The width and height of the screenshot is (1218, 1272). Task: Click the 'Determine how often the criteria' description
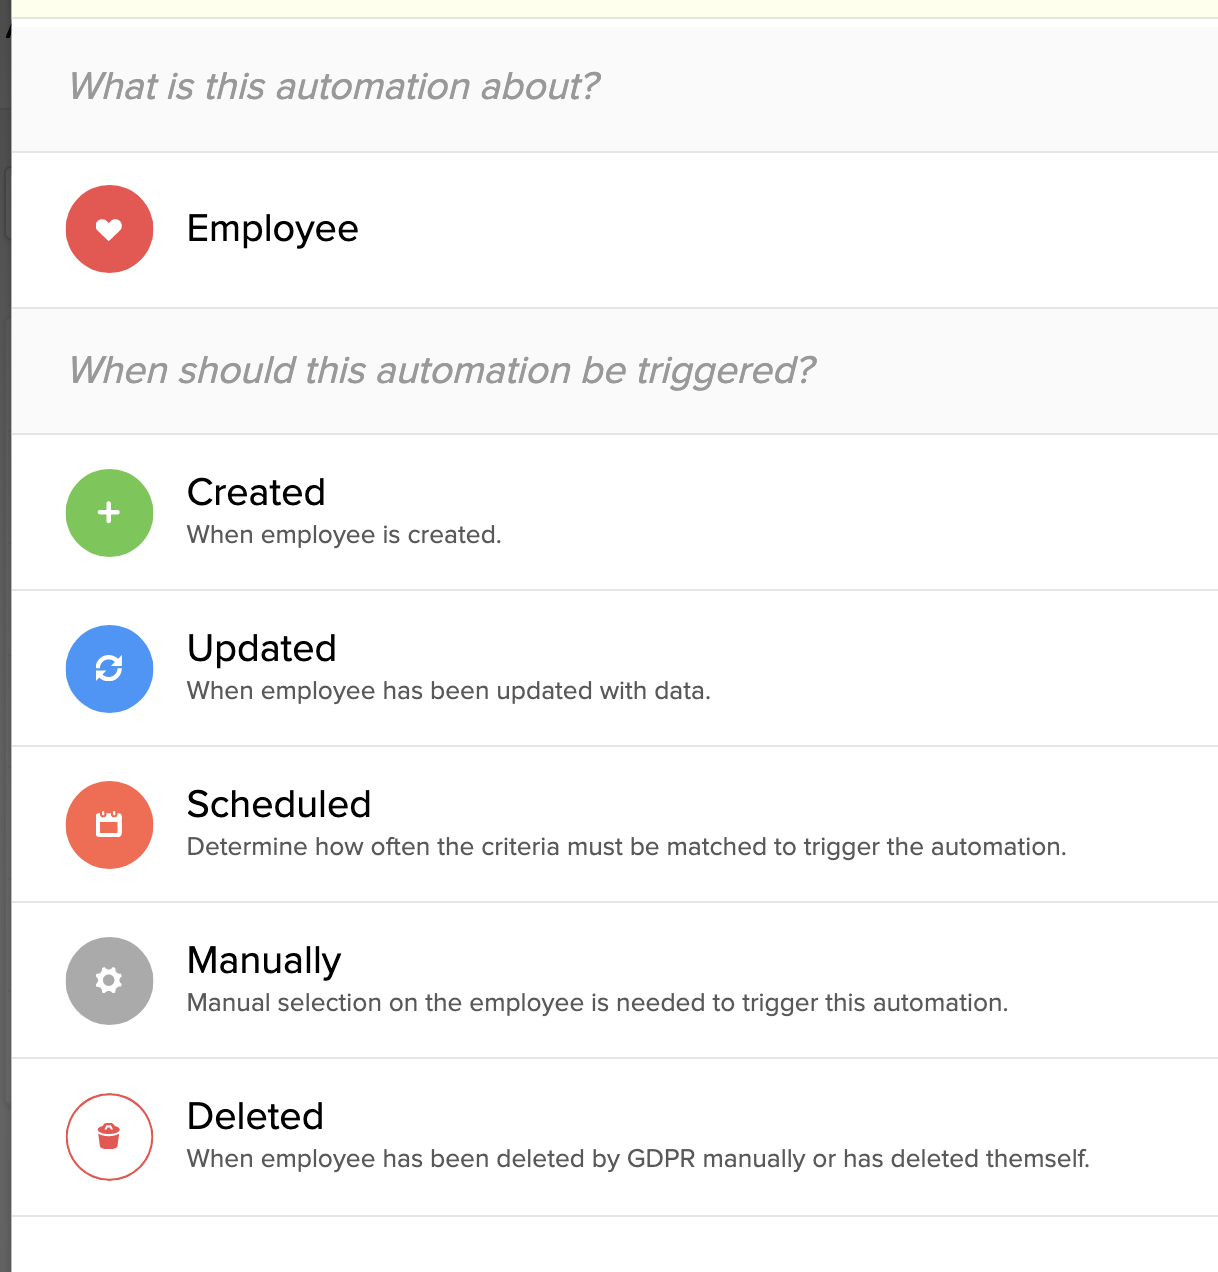point(626,847)
